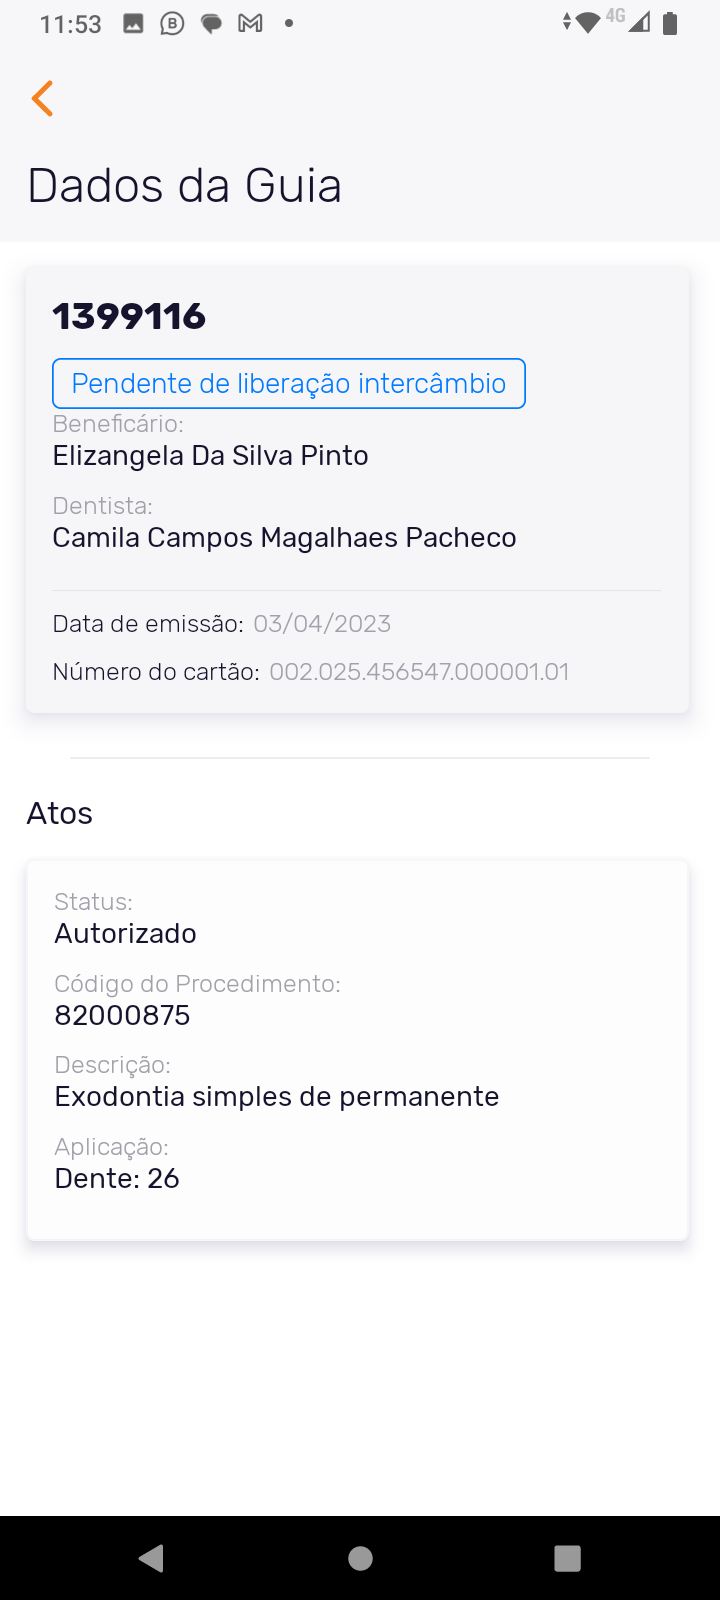Tap beneficiary name Elizangela Da Silva Pinto
This screenshot has height=1600, width=720.
(x=210, y=456)
